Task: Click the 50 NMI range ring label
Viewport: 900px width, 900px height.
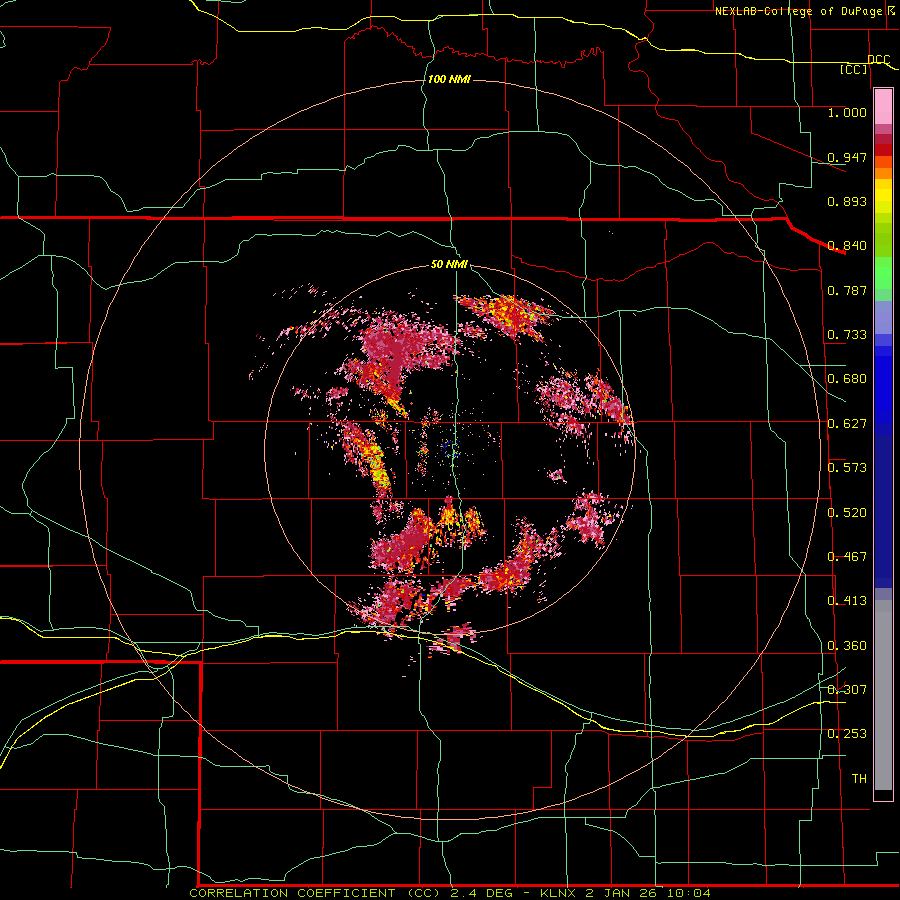Action: point(449,264)
